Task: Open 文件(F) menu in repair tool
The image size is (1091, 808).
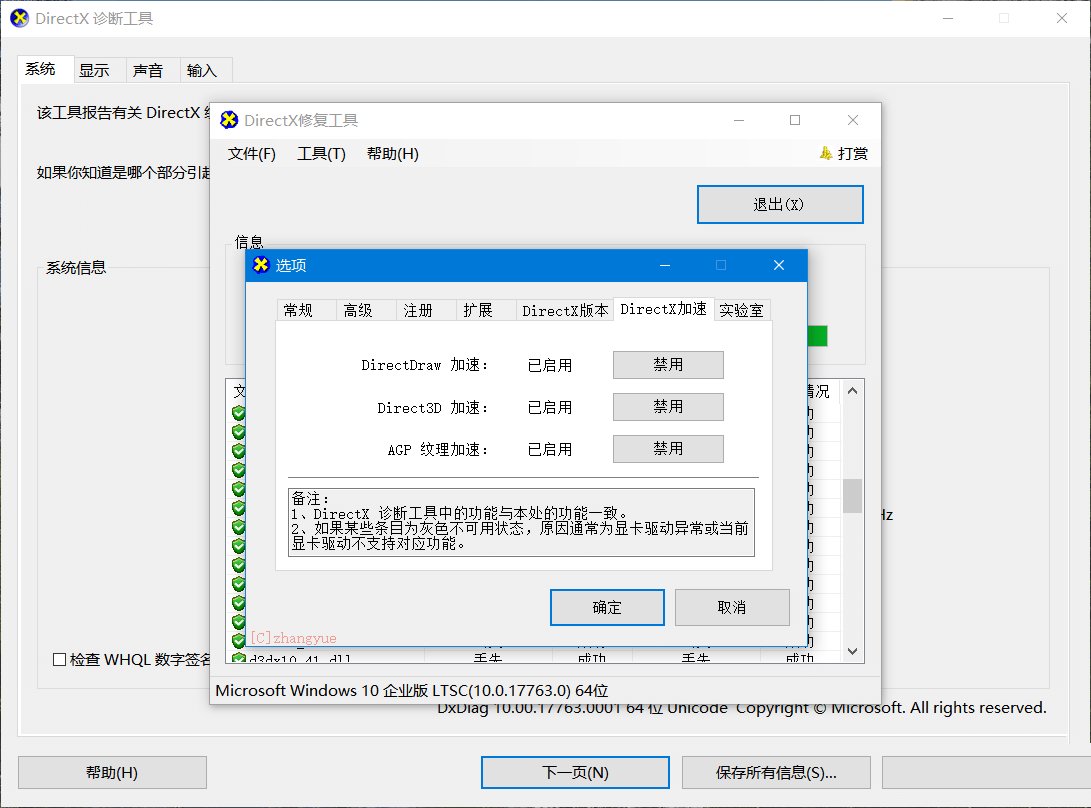Action: pos(252,154)
